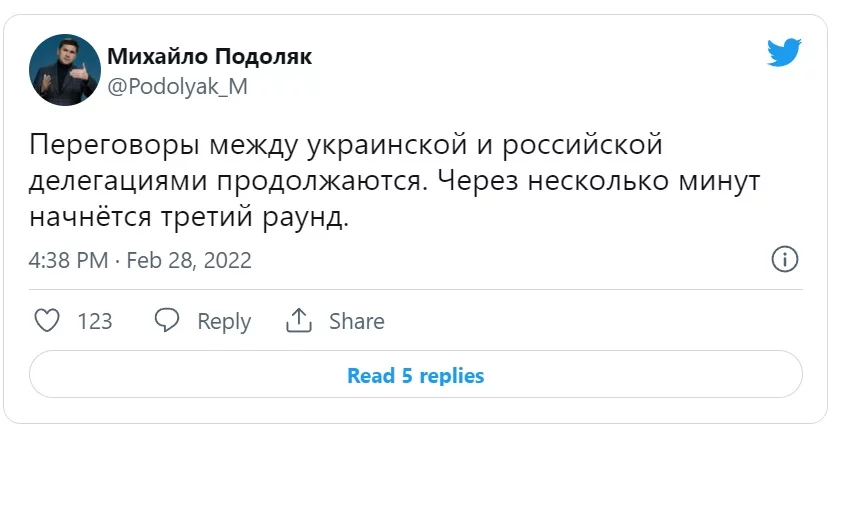Click the reply speech bubble icon

click(x=167, y=321)
